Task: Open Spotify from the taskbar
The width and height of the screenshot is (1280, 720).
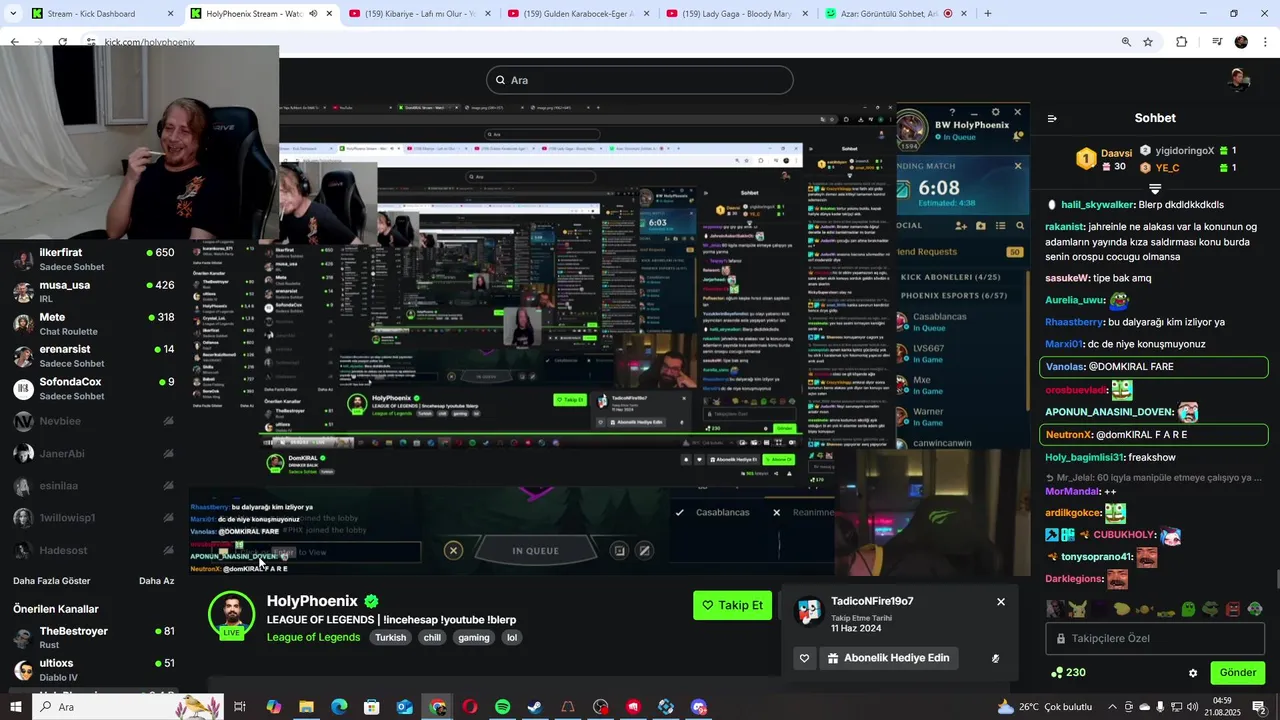Action: coord(503,707)
